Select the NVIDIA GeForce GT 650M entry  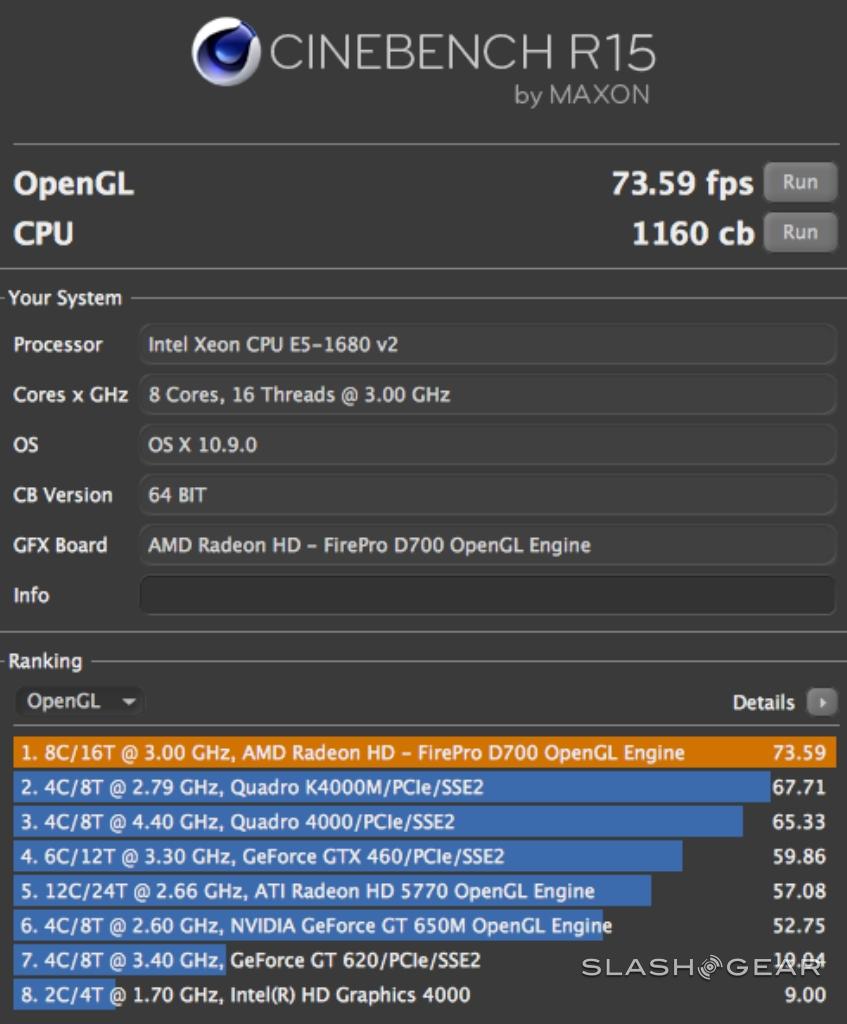(x=308, y=926)
